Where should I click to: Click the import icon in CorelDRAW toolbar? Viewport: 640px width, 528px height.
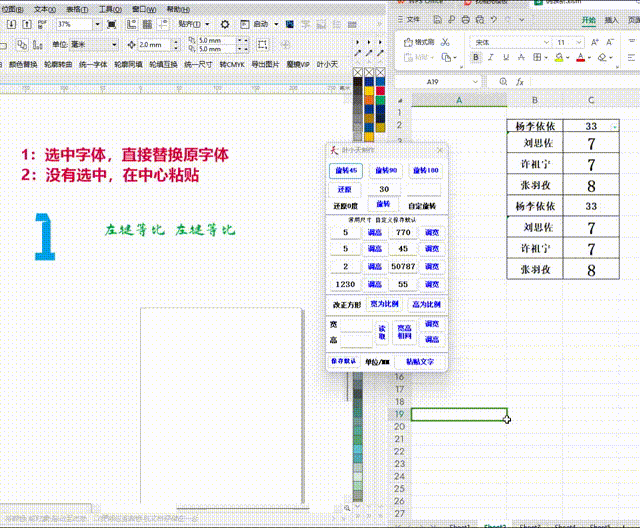[11, 24]
